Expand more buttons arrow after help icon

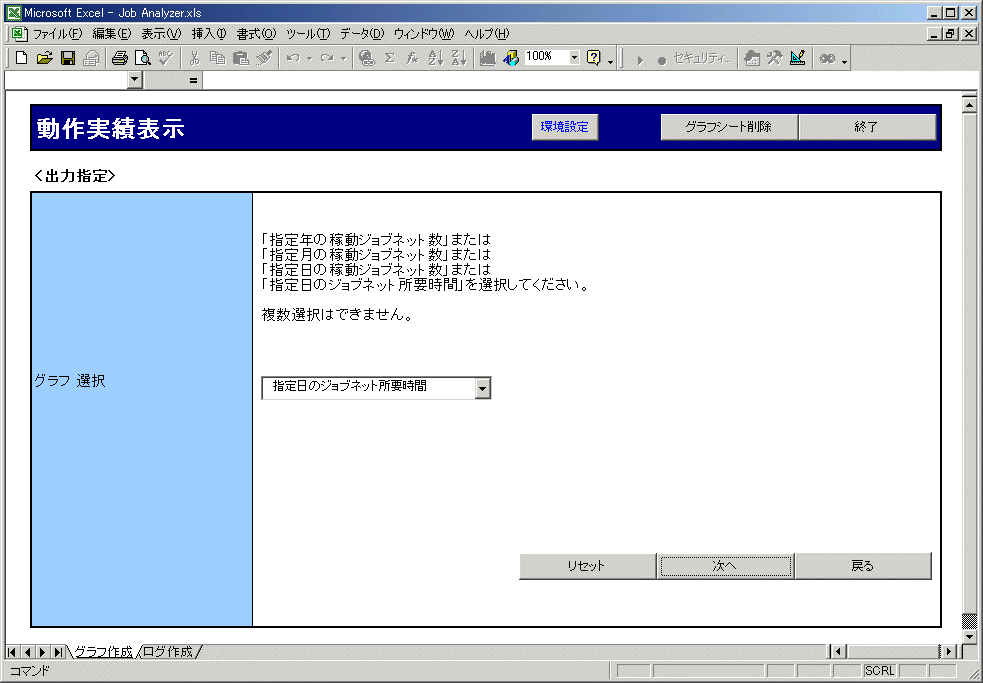tap(610, 60)
